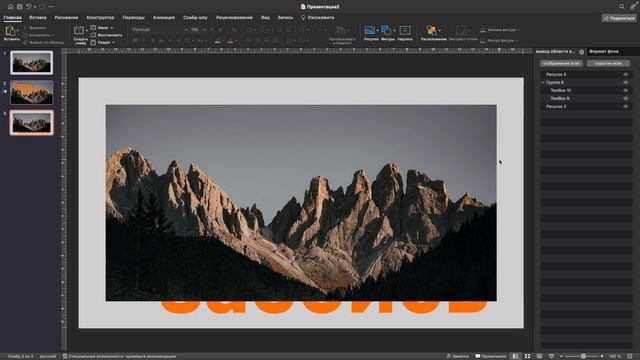Screen dimensions: 640x360
Task: Open the search magnifier in title bar
Action: pyautogui.click(x=622, y=7)
